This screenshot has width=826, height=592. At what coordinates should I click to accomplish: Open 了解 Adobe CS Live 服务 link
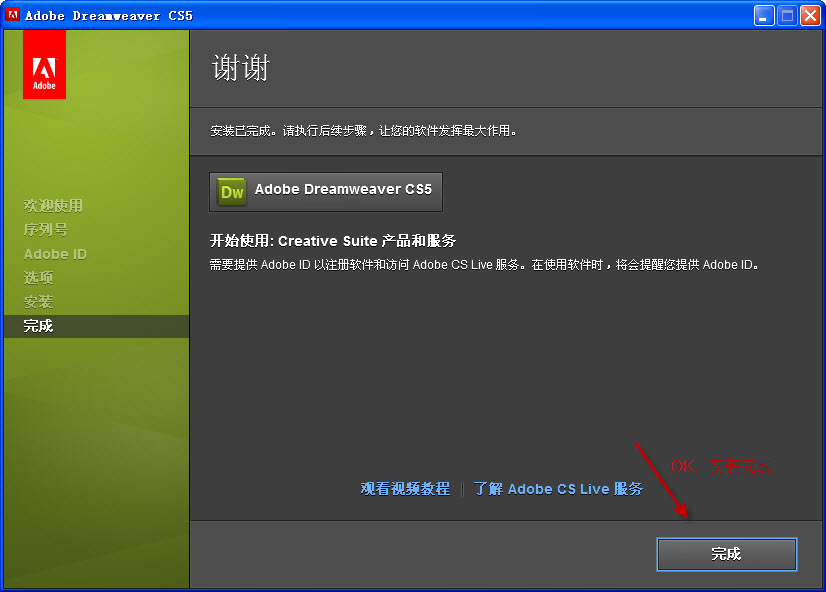[x=558, y=489]
